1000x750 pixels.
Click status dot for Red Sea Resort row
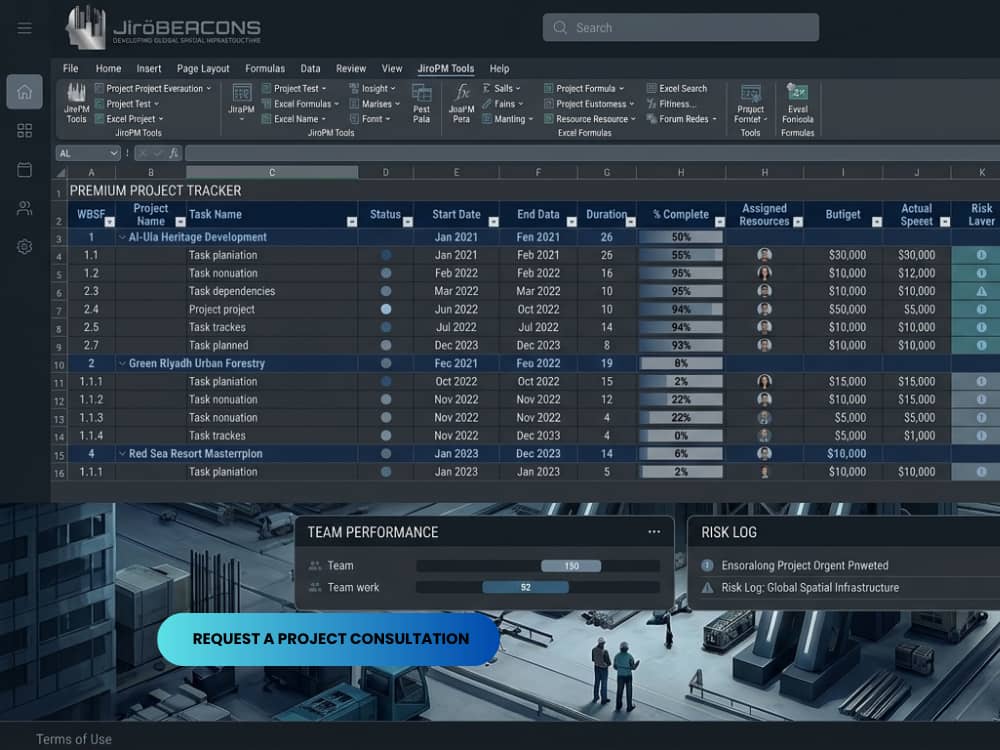[386, 453]
